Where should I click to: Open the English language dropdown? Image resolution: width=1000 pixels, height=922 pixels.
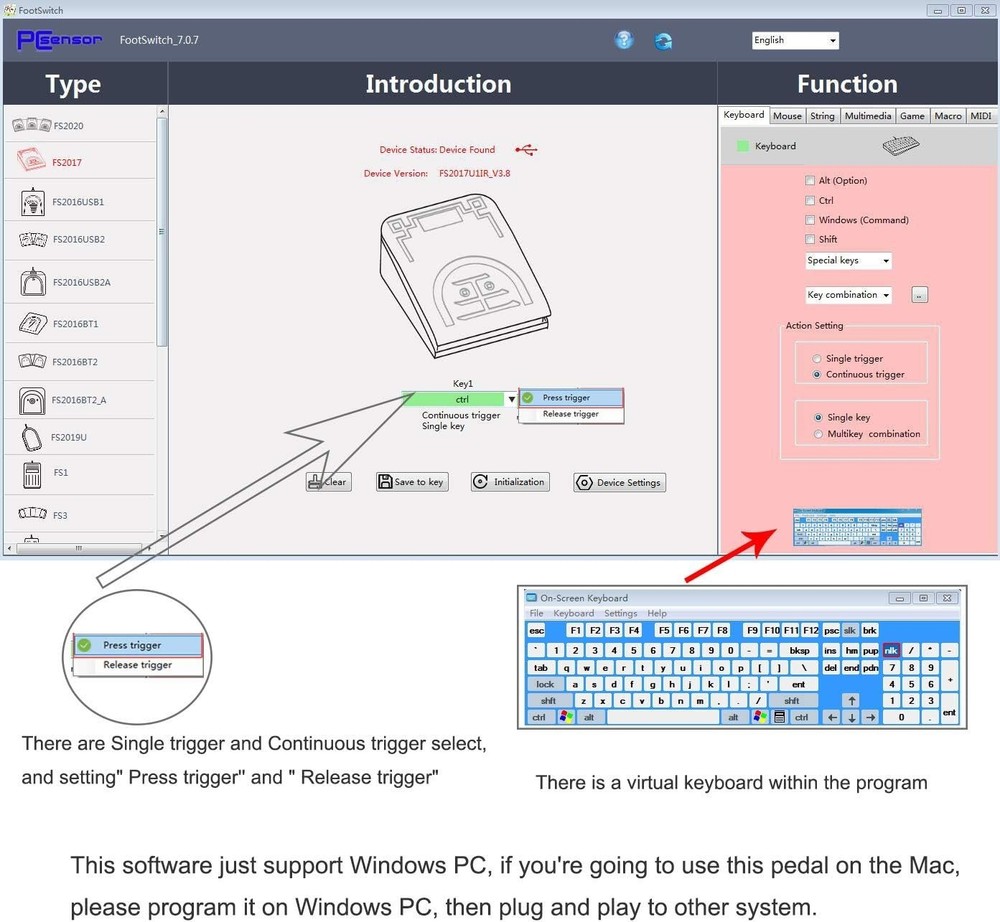pos(795,40)
